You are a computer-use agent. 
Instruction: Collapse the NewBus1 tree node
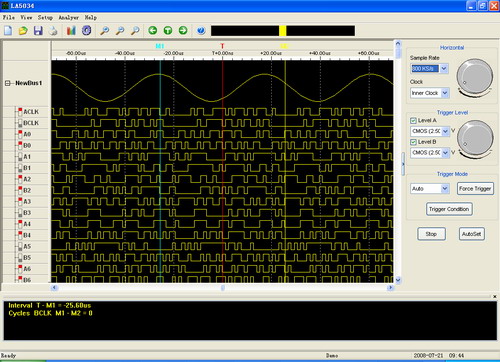pyautogui.click(x=8, y=83)
